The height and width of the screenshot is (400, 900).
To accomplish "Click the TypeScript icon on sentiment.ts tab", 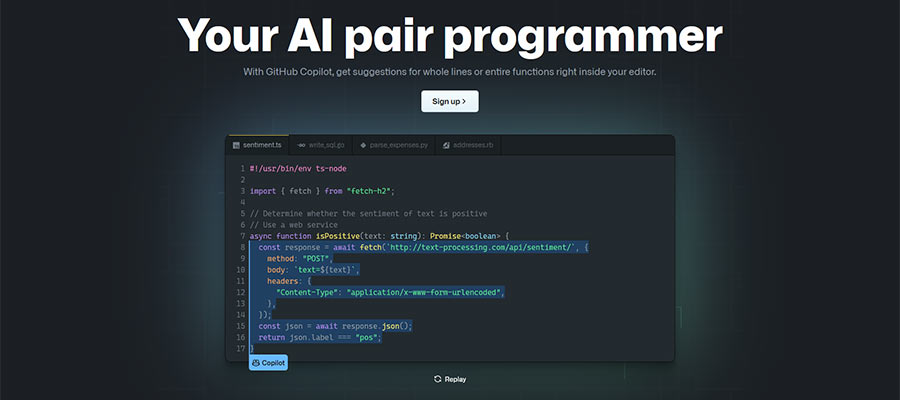I will pyautogui.click(x=237, y=145).
